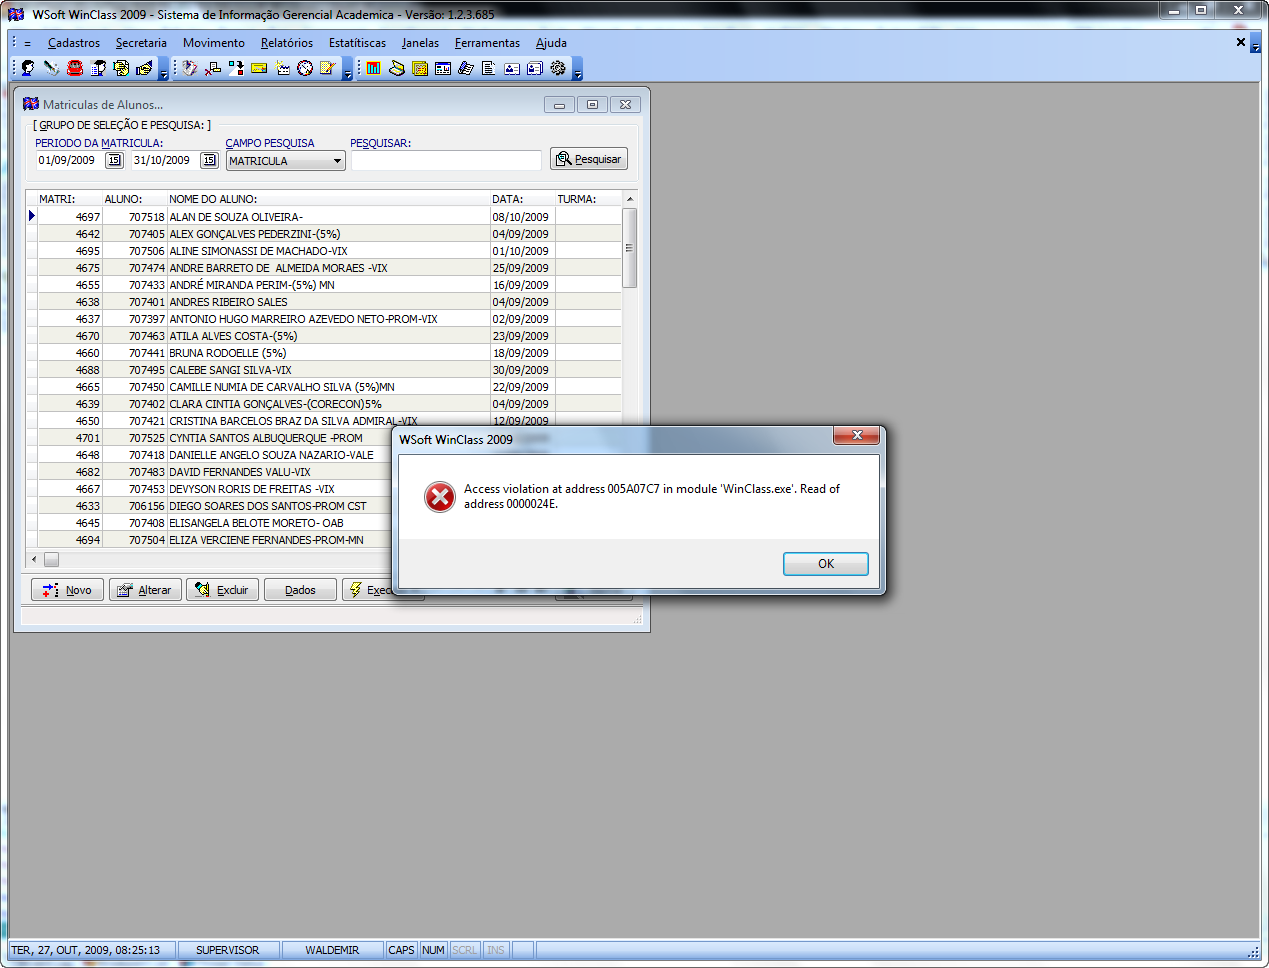
Task: Click the Pesquisar search button
Action: (589, 159)
